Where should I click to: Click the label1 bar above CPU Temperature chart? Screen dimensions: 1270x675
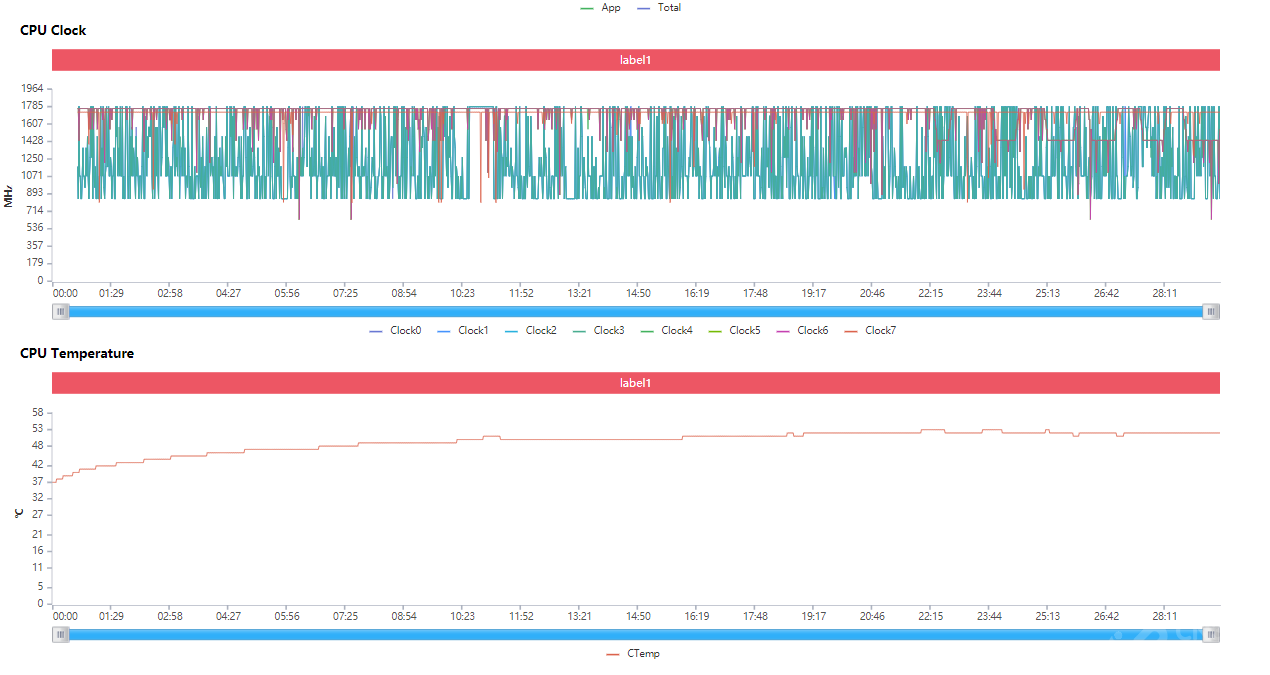[x=635, y=383]
